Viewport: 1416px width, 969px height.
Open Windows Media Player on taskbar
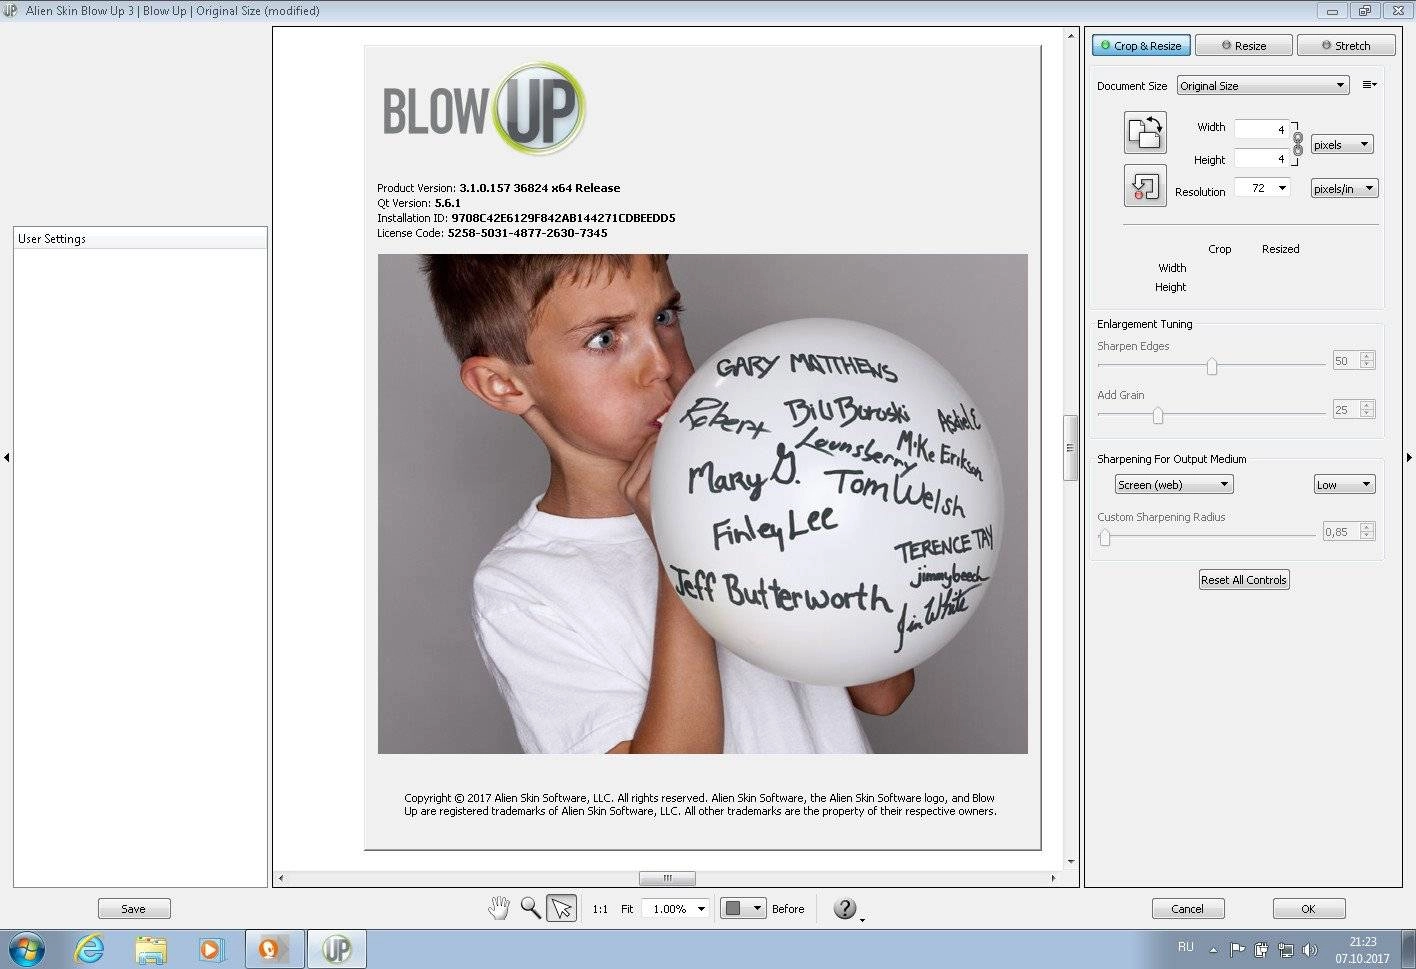tap(211, 949)
